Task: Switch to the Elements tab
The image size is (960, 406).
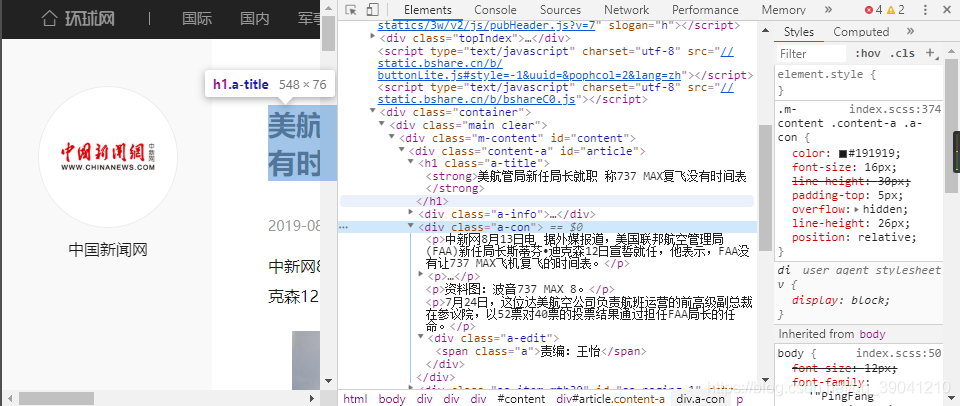Action: [x=427, y=10]
